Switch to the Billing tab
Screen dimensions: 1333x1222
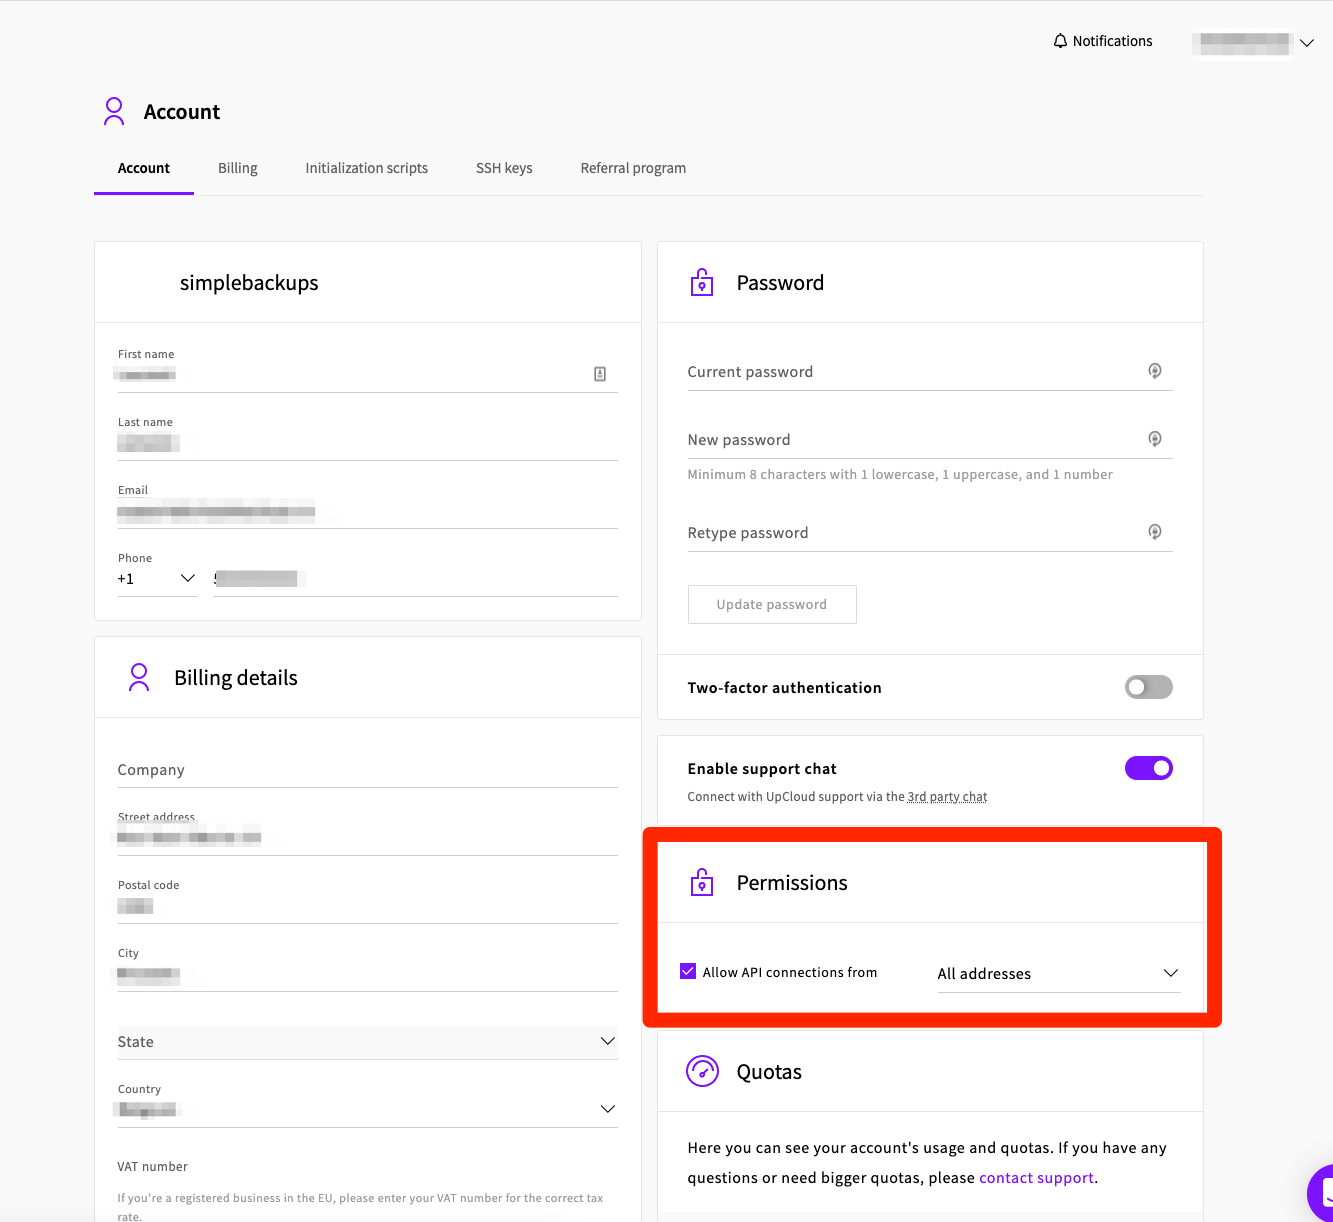pos(238,168)
